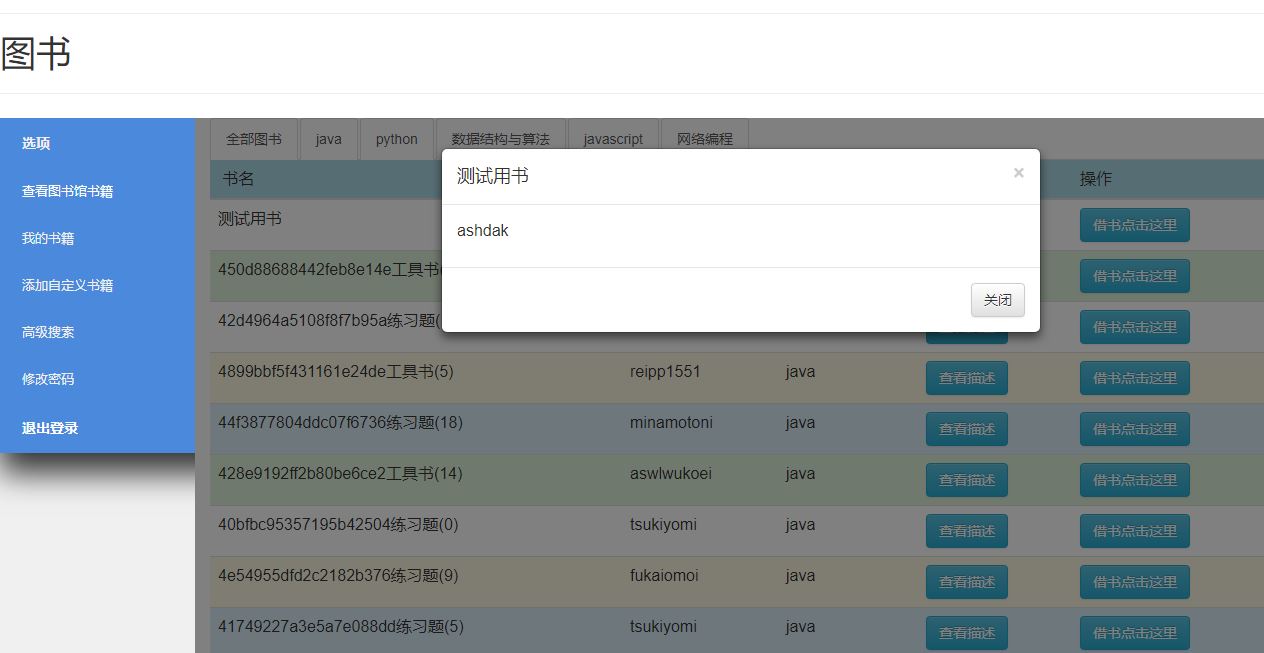
Task: Close the 测试用书 dialog using the × icon
Action: [1019, 174]
